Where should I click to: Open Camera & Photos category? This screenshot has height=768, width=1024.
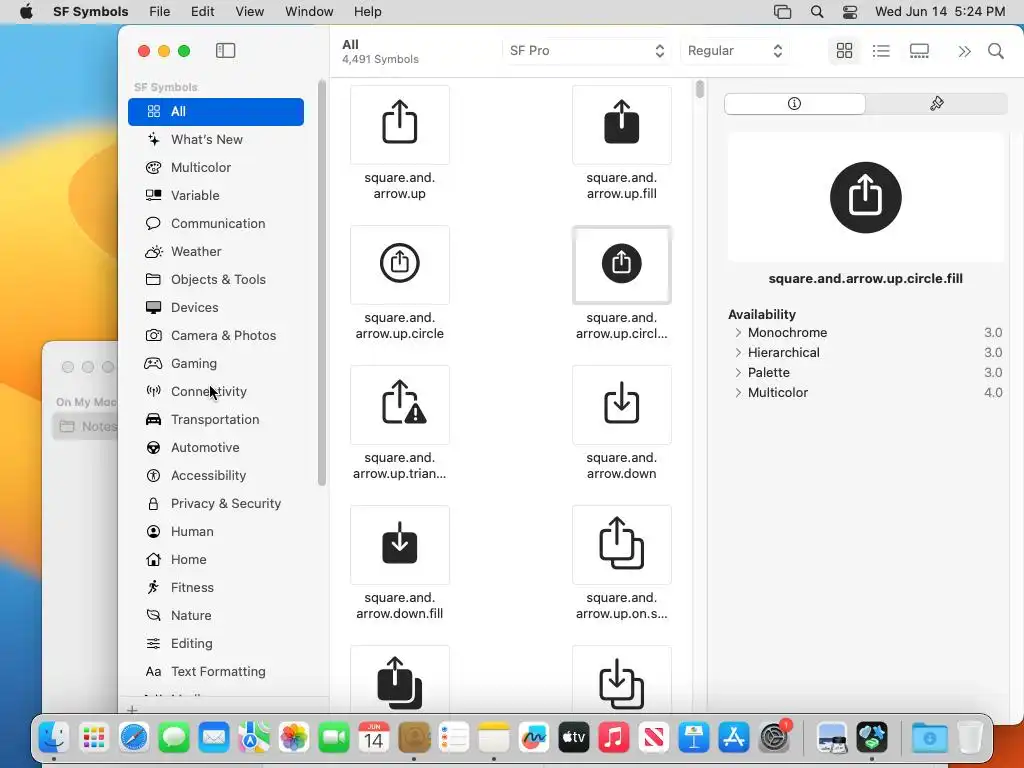click(216, 336)
